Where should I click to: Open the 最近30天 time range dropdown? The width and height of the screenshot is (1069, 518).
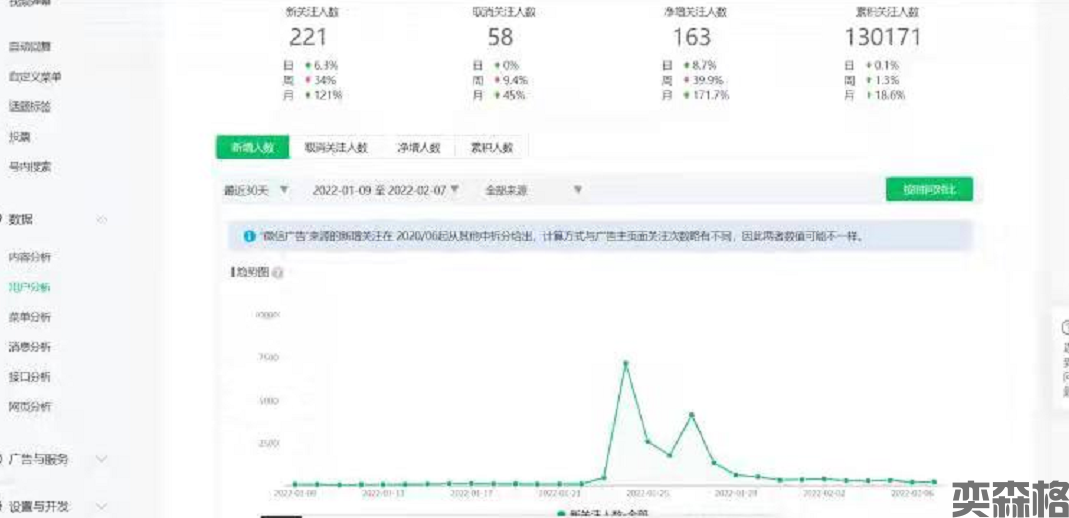[257, 189]
